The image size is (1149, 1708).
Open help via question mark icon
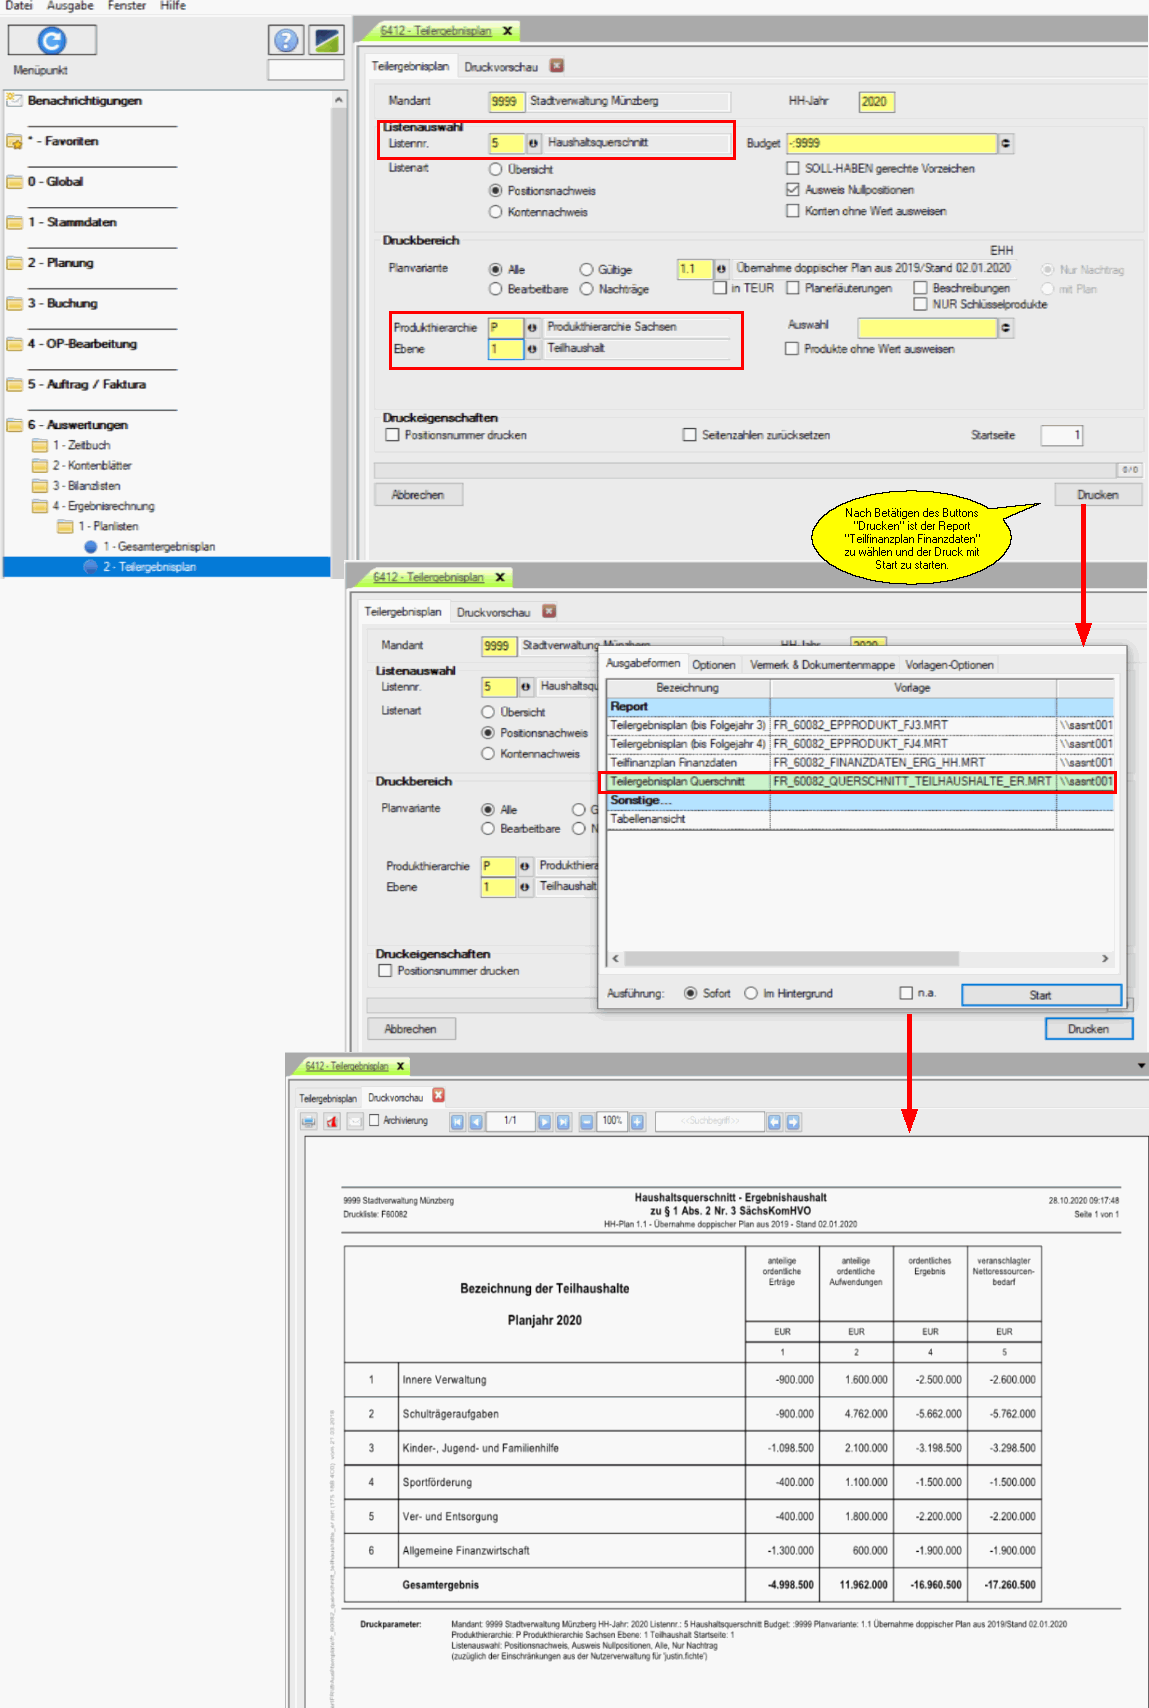(286, 40)
